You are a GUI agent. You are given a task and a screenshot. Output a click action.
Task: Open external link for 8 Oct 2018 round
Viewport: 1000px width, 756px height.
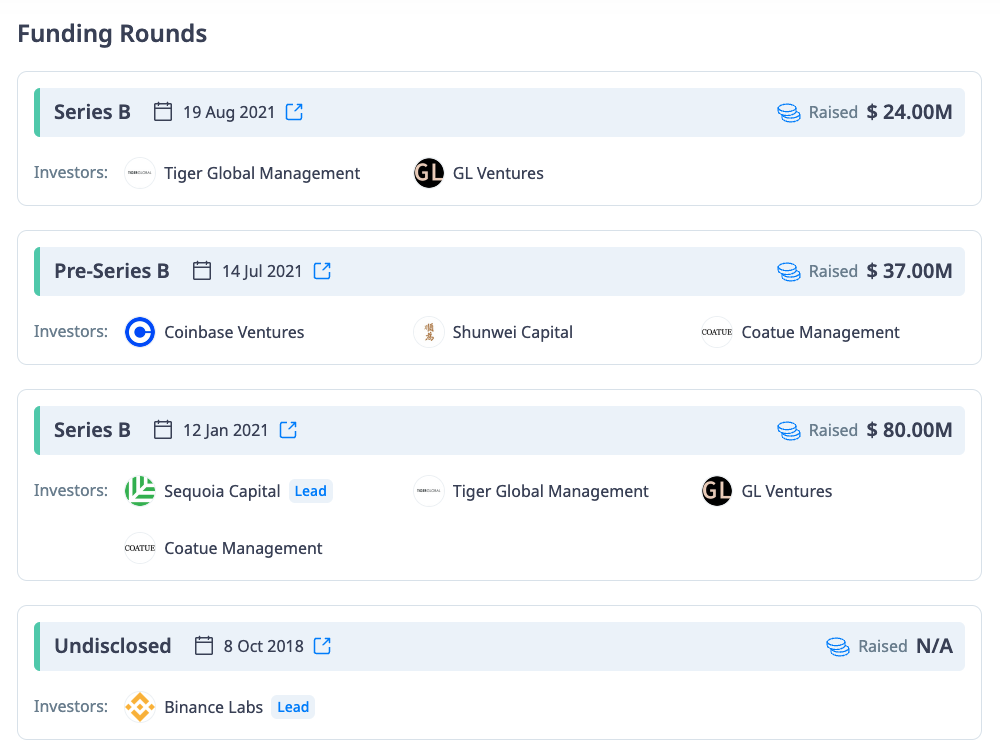322,646
